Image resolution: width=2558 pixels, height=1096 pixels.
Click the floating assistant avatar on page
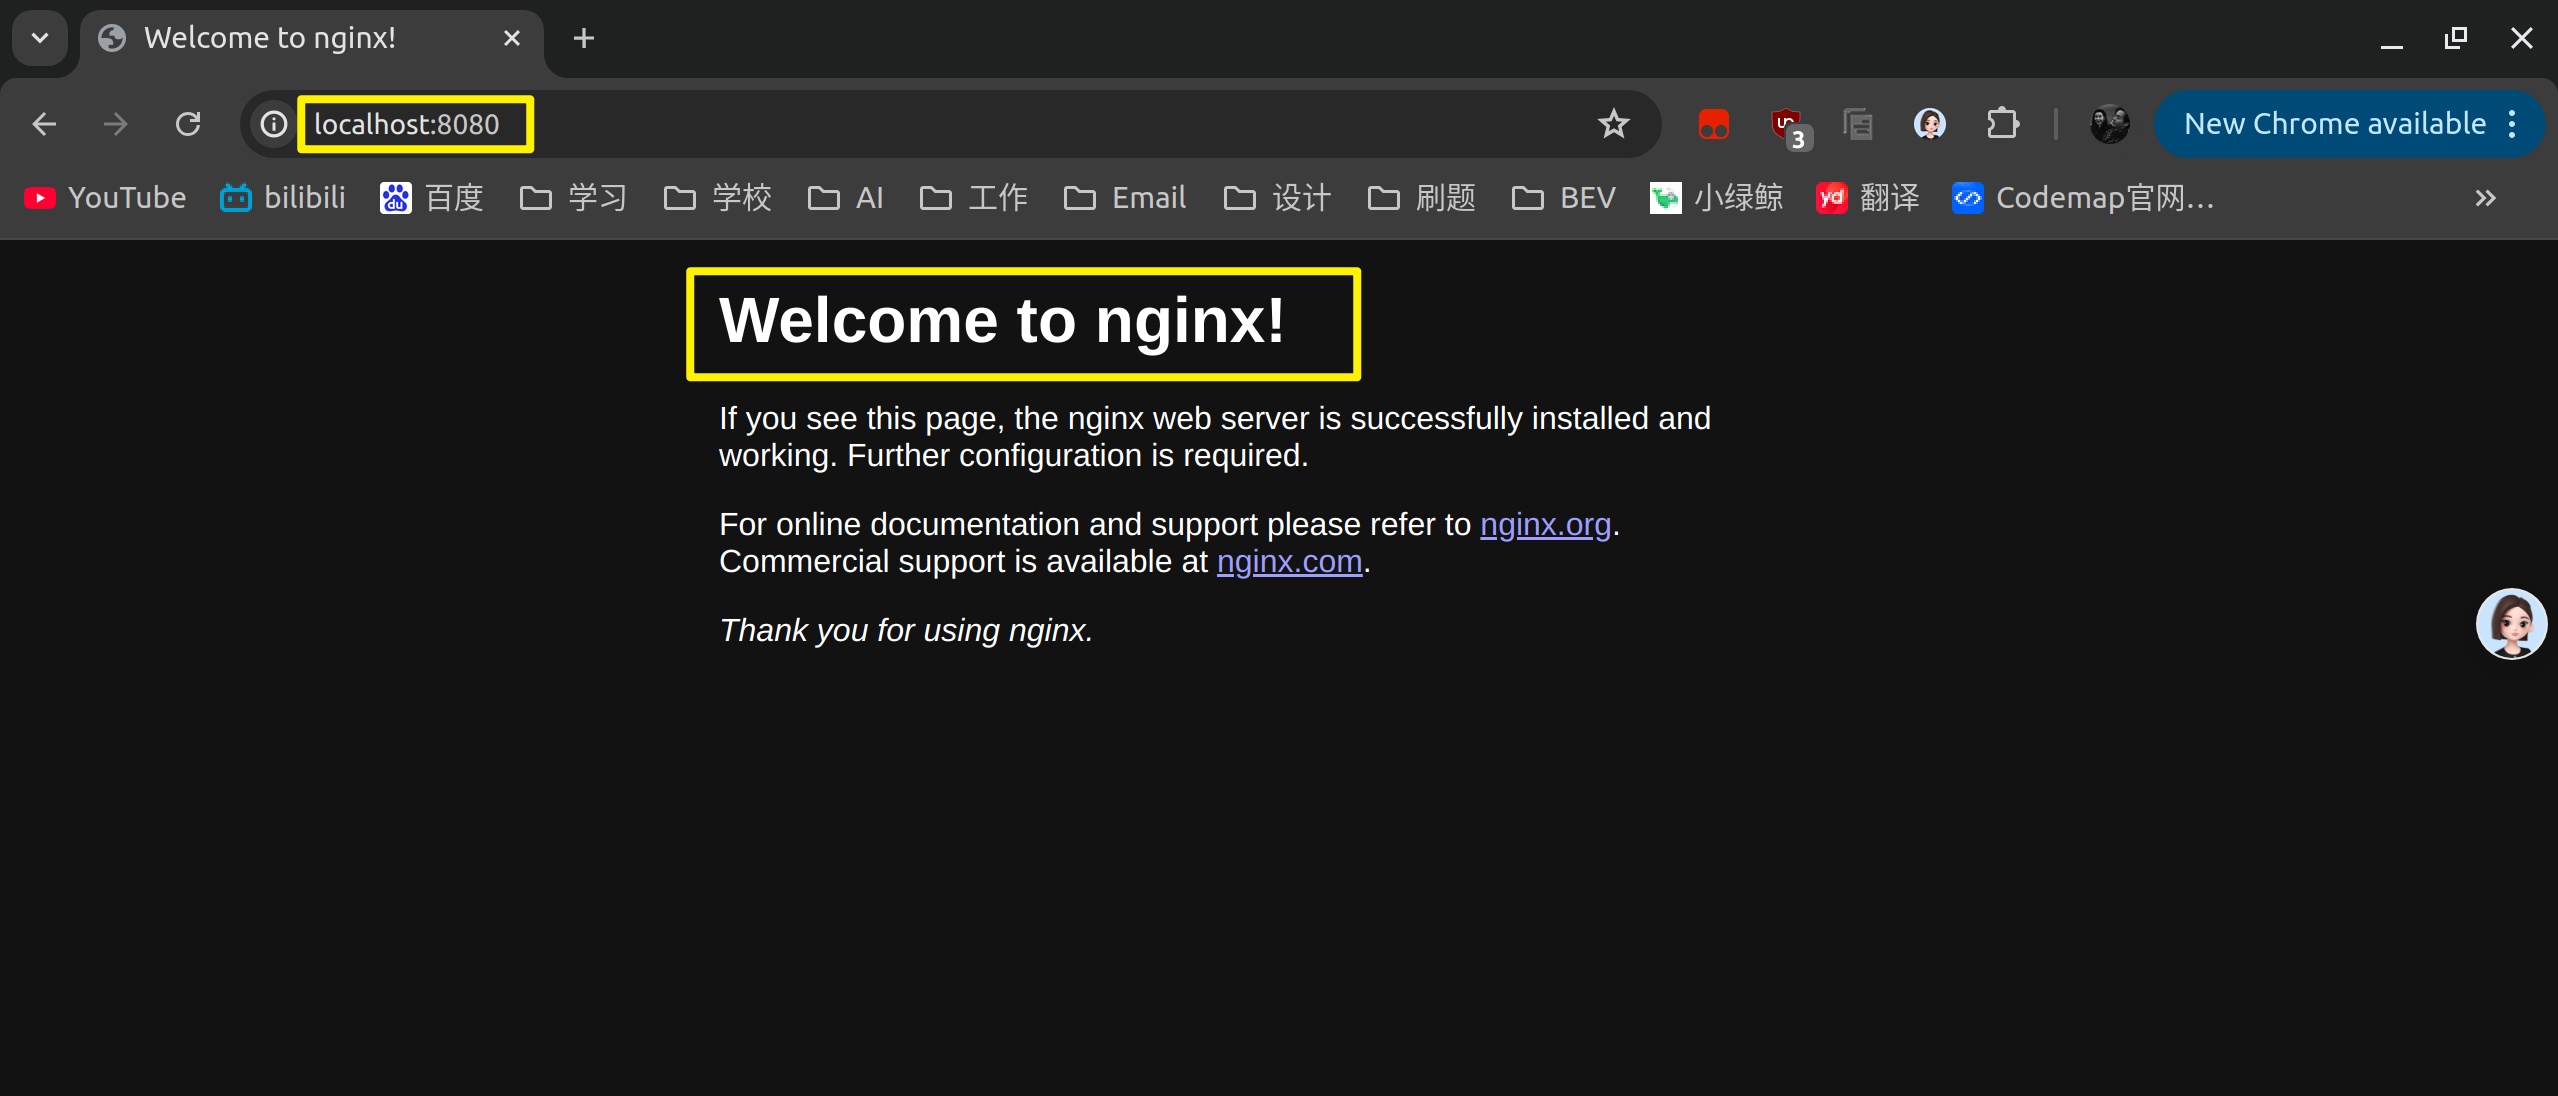coord(2511,624)
